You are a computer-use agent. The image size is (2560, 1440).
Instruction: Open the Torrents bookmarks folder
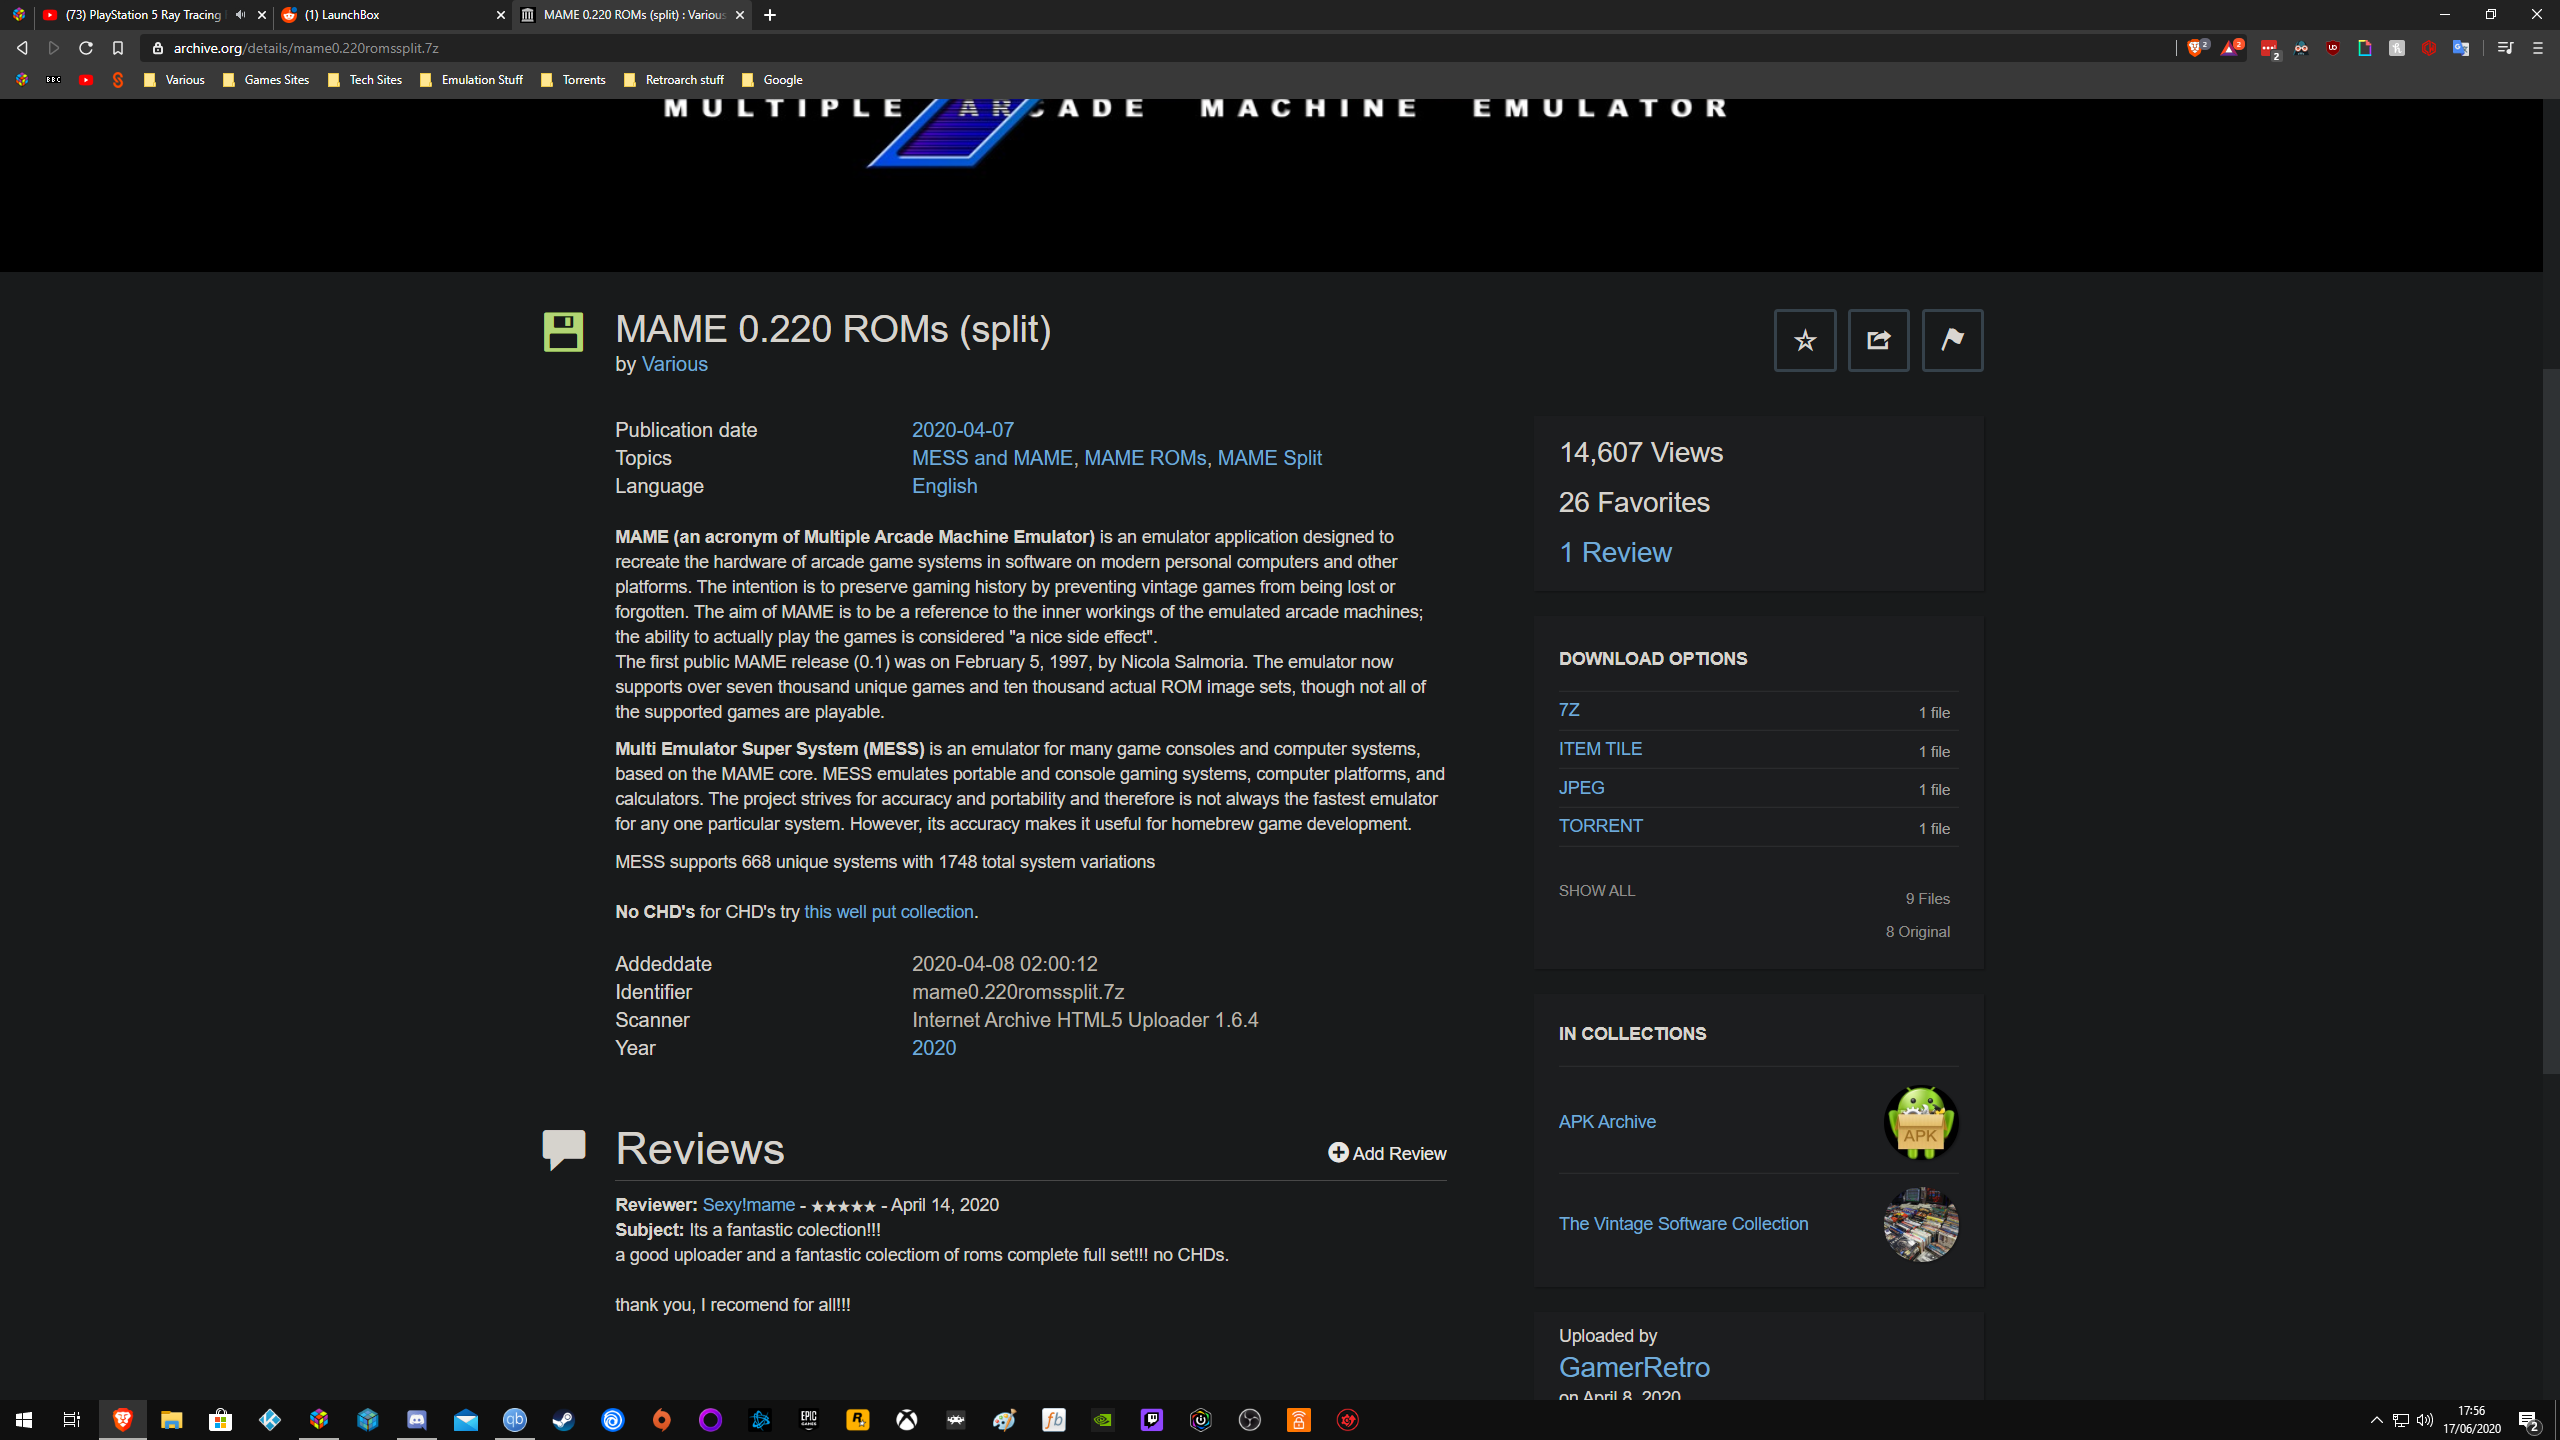[x=573, y=80]
